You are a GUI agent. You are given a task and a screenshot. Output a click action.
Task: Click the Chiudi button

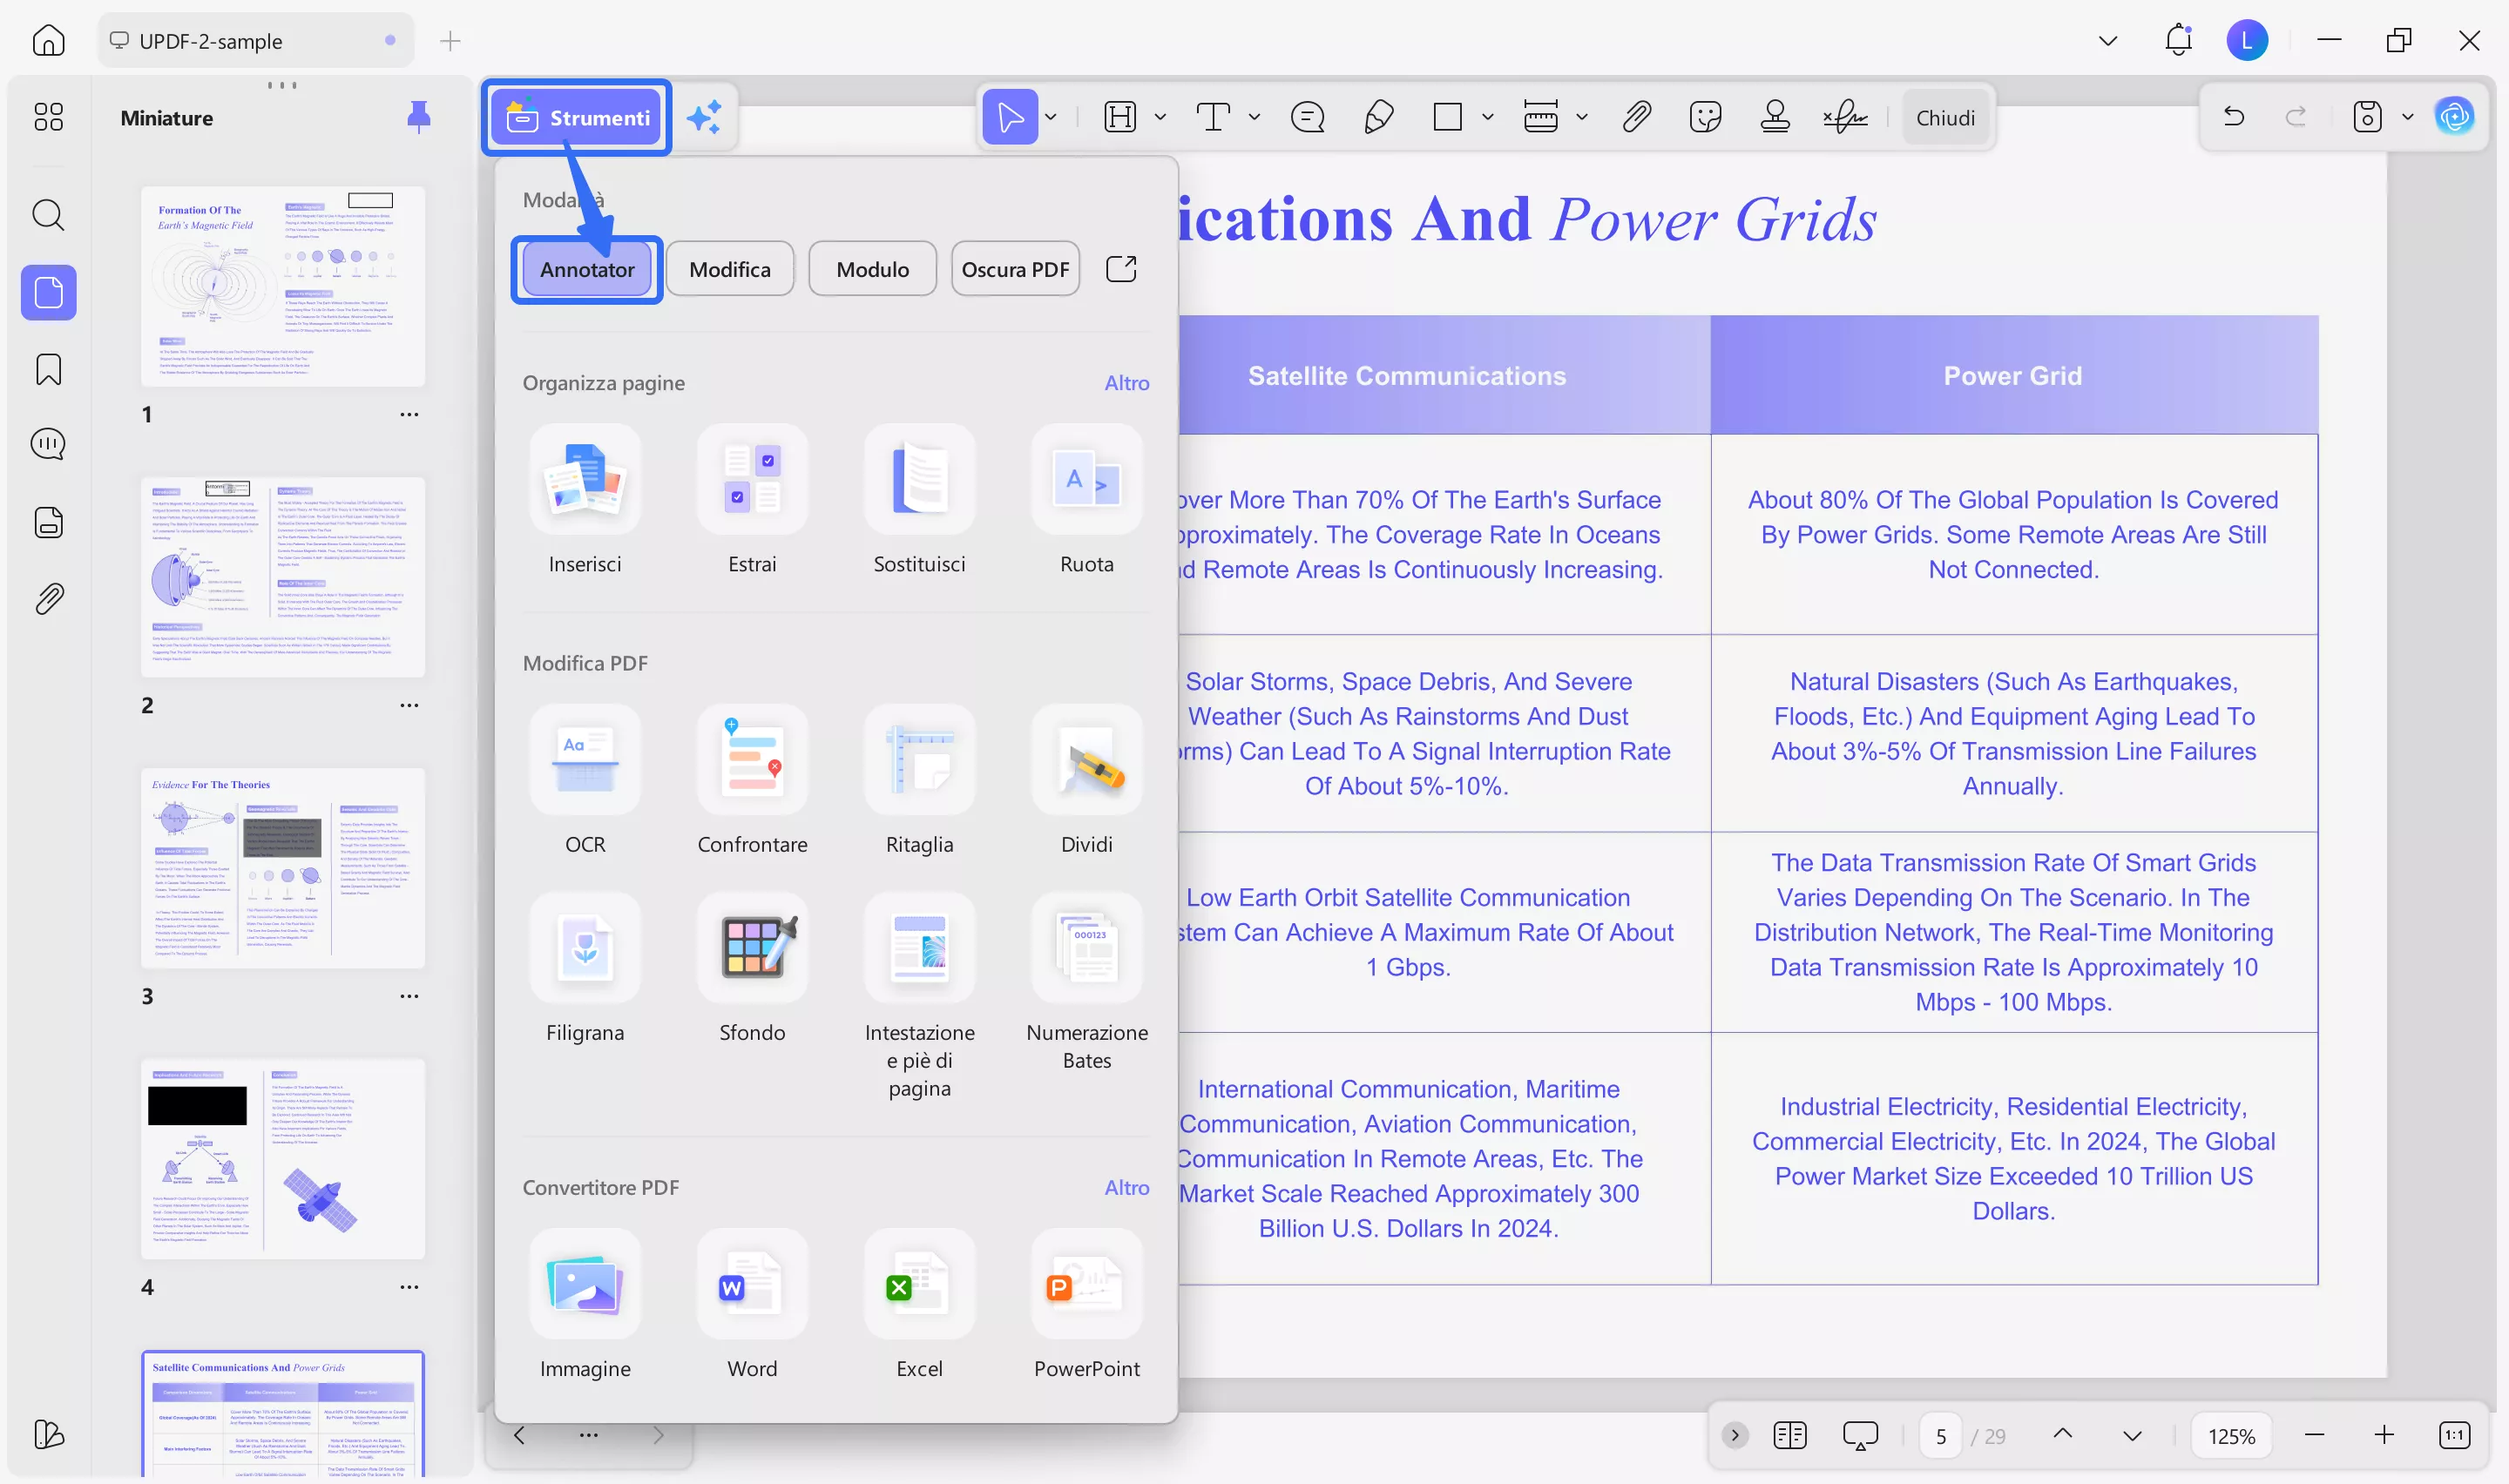click(x=1945, y=117)
